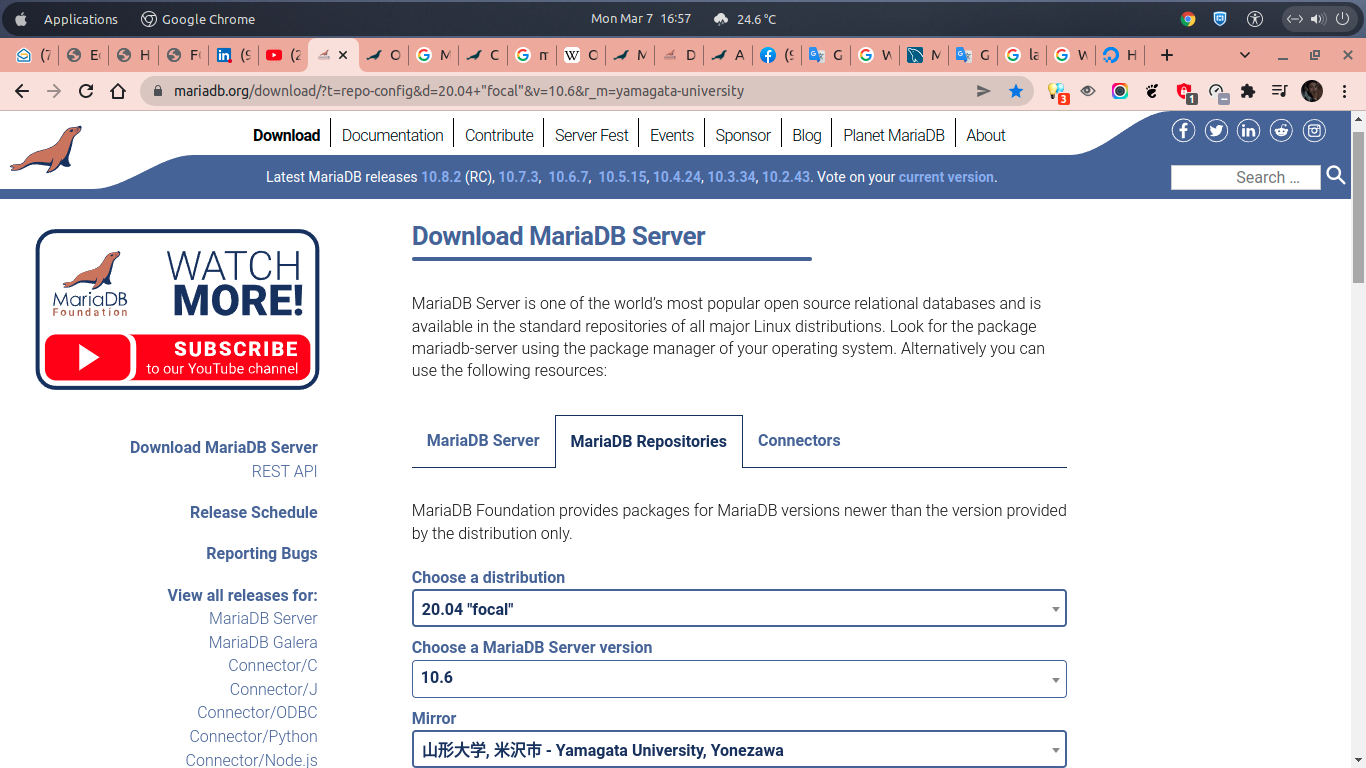Switch to the Facebook tab
This screenshot has height=768, width=1366.
(777, 55)
